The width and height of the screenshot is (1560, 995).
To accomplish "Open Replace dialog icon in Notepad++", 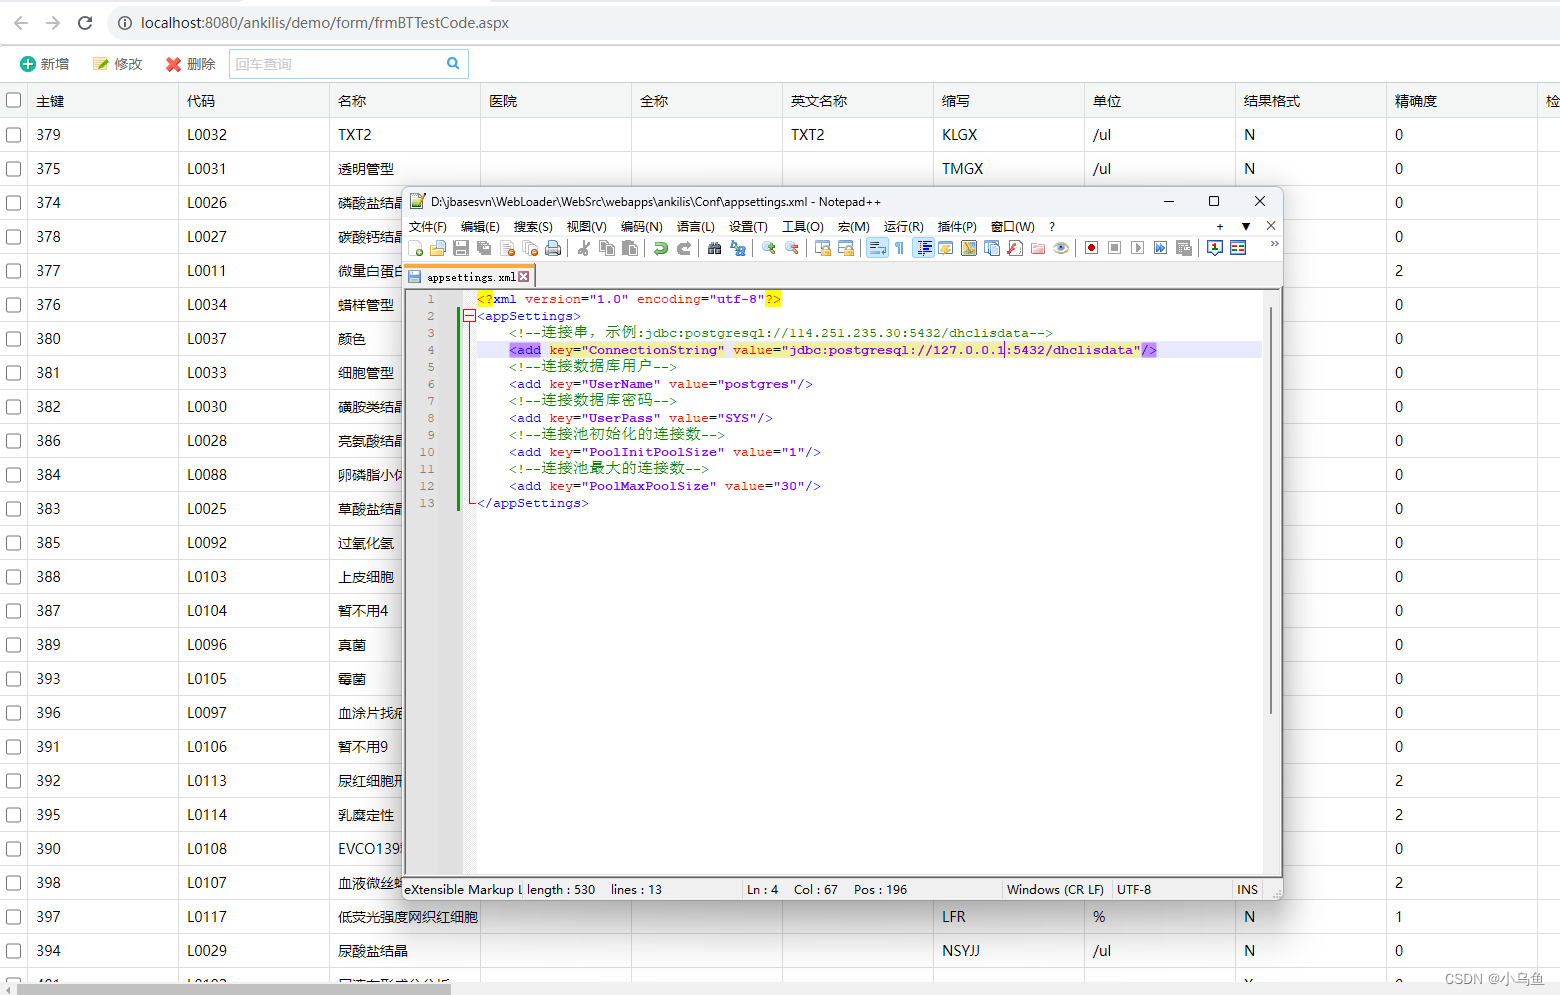I will (x=738, y=248).
